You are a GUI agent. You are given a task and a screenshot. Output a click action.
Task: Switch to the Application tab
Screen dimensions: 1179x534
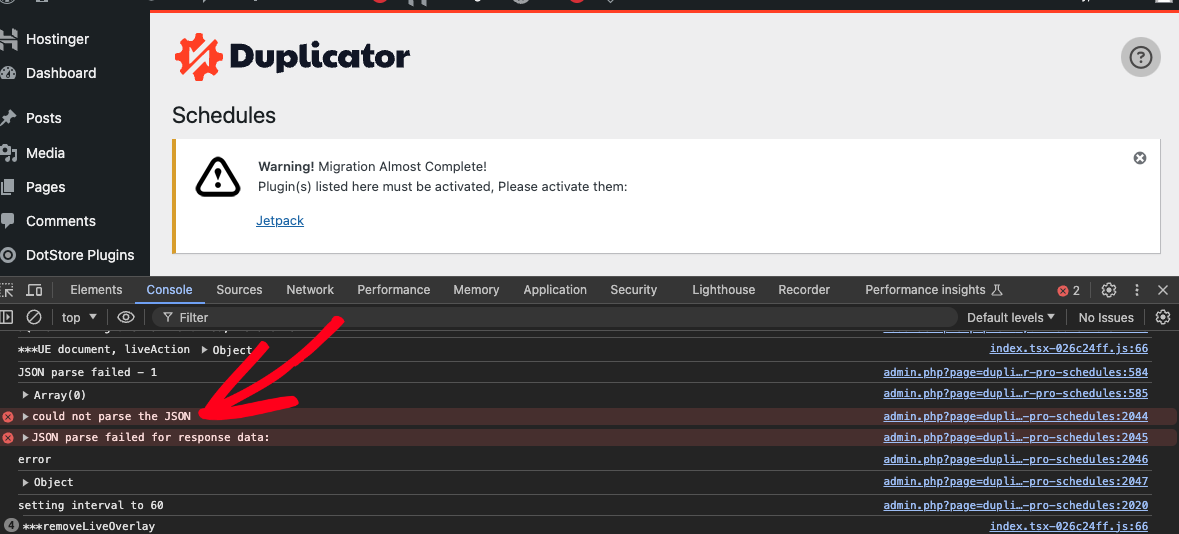555,290
